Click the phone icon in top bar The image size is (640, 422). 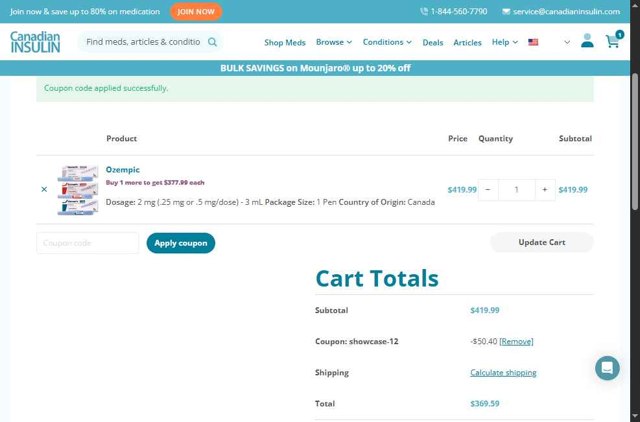point(424,11)
